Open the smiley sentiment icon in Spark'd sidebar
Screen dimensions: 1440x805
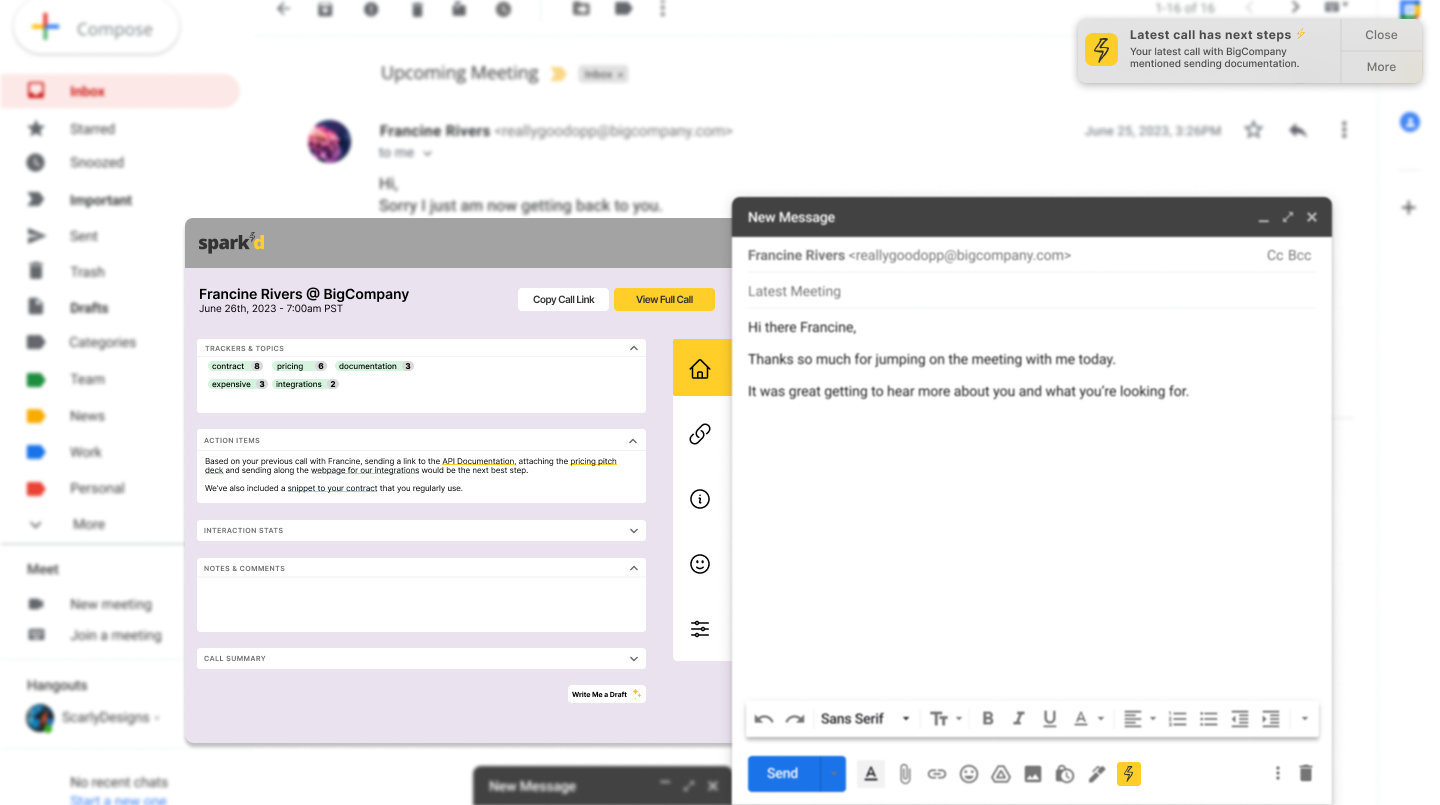(x=700, y=564)
